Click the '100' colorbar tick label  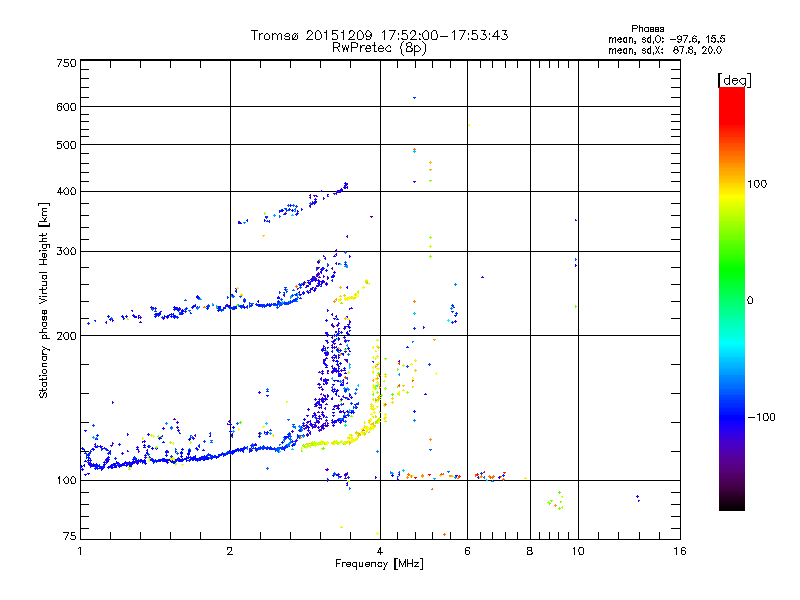[757, 184]
